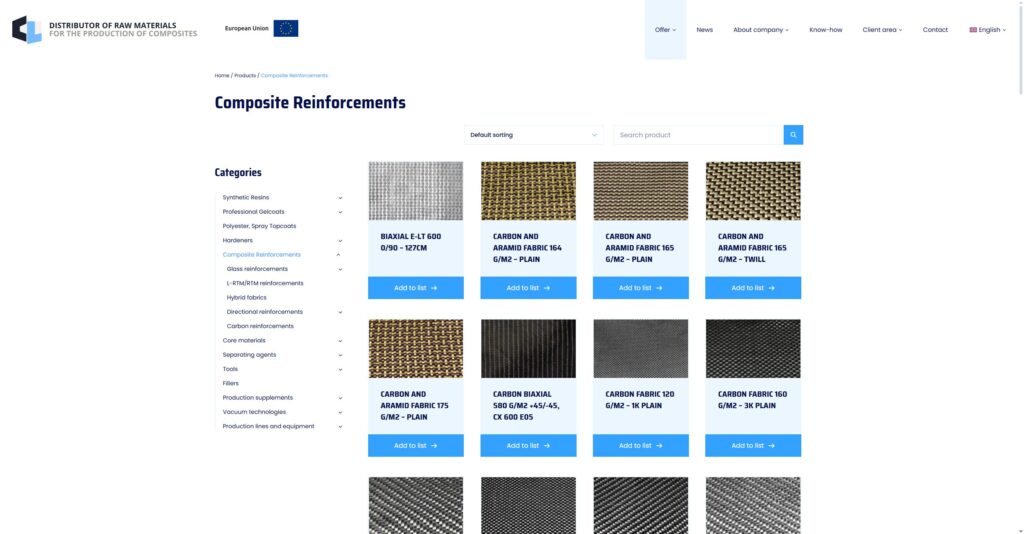Expand the Vacuum technologies category arrow
This screenshot has width=1024, height=534.
340,412
